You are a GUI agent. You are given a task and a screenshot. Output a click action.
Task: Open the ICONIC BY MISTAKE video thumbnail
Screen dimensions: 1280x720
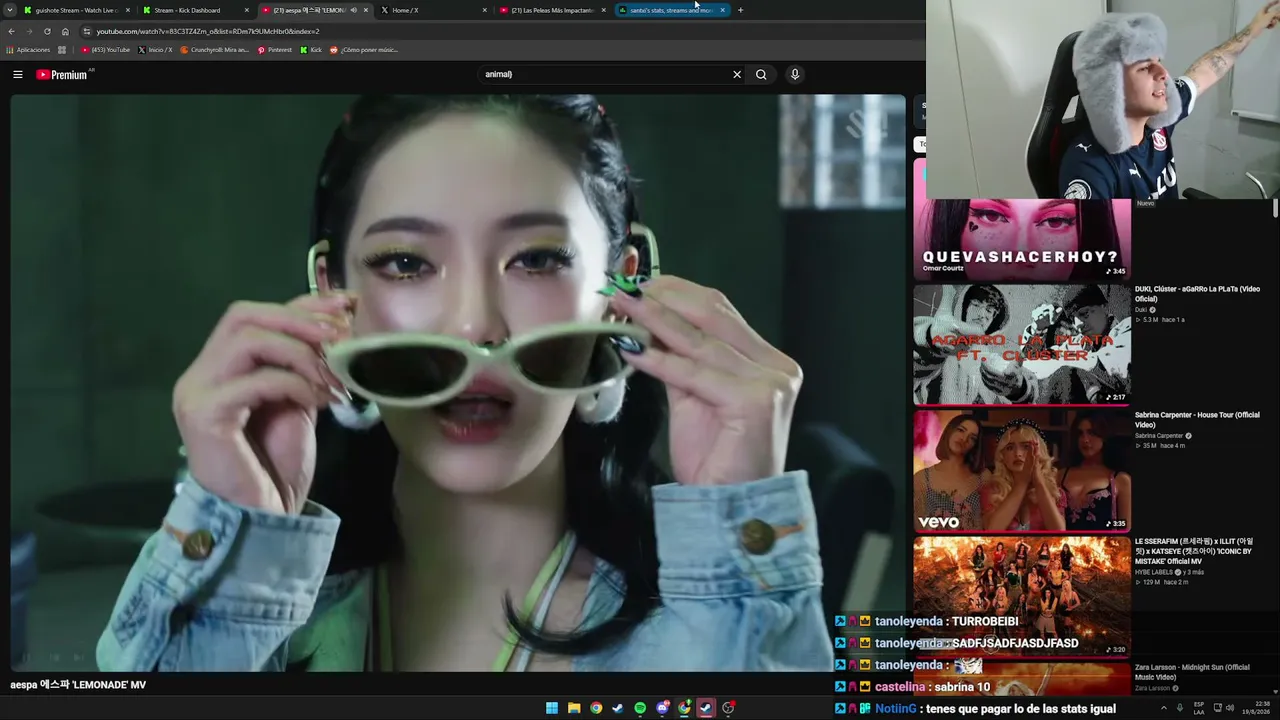(x=1021, y=596)
